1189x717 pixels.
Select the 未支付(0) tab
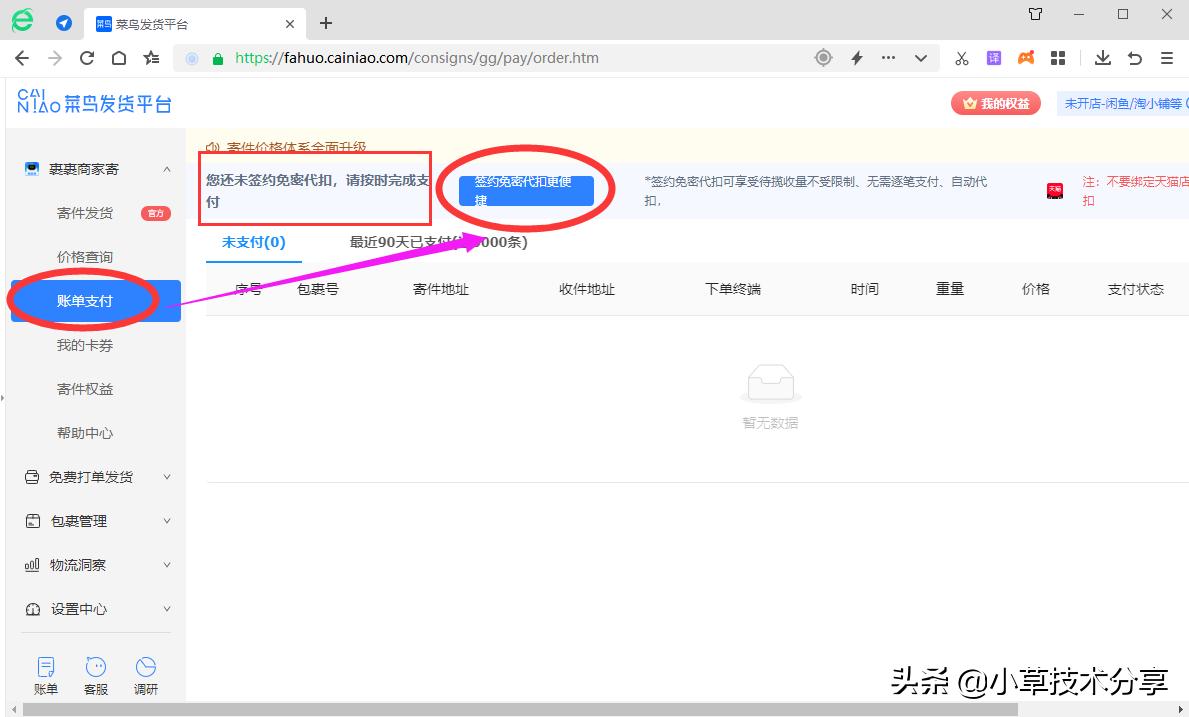coord(253,241)
